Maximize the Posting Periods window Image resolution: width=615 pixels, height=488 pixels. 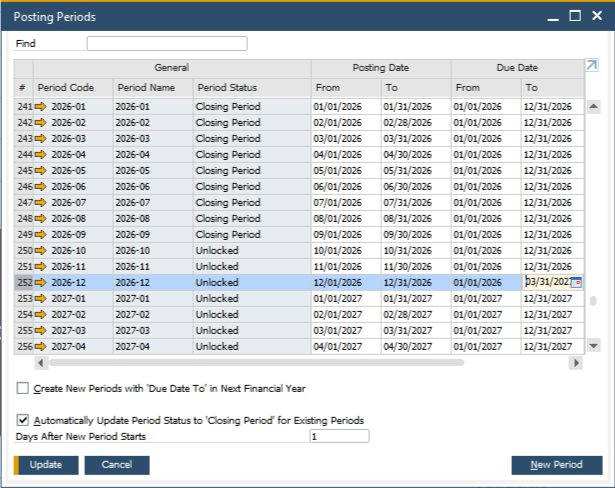(x=575, y=16)
